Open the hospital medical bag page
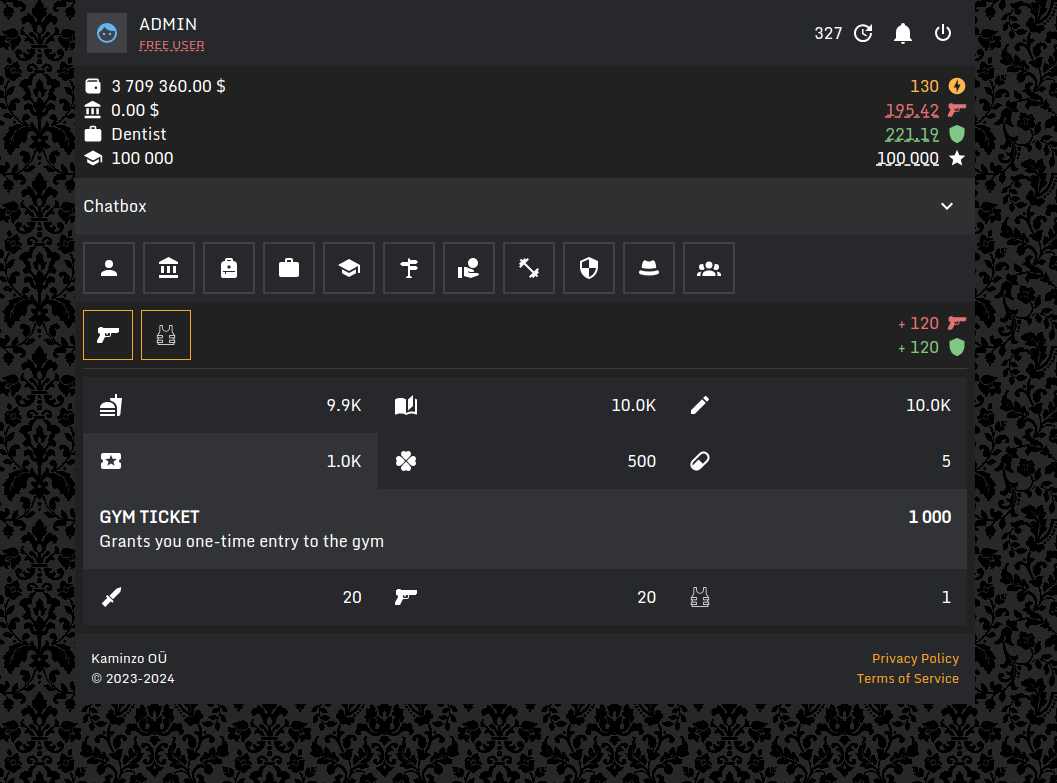Screen dimensions: 1057x783 [229, 268]
